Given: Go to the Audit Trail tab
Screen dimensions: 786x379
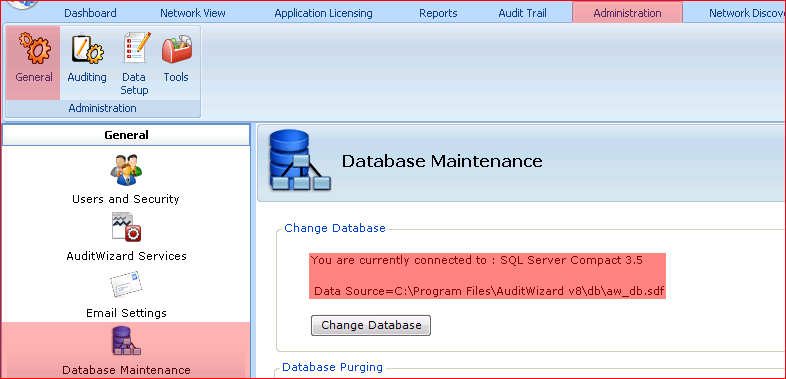Looking at the screenshot, I should click(x=522, y=13).
